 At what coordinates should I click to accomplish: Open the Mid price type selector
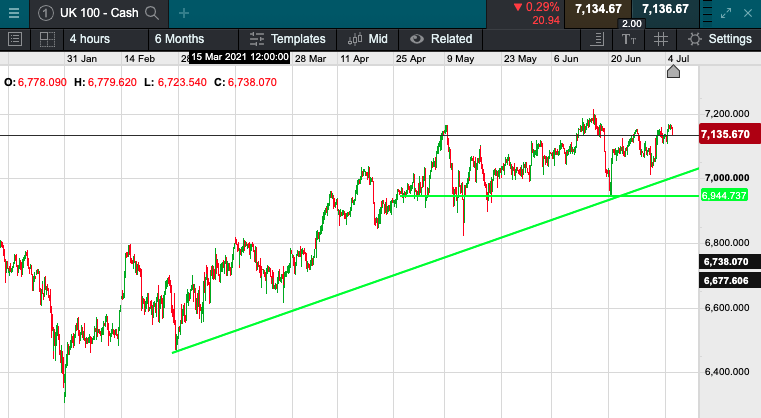tap(367, 39)
